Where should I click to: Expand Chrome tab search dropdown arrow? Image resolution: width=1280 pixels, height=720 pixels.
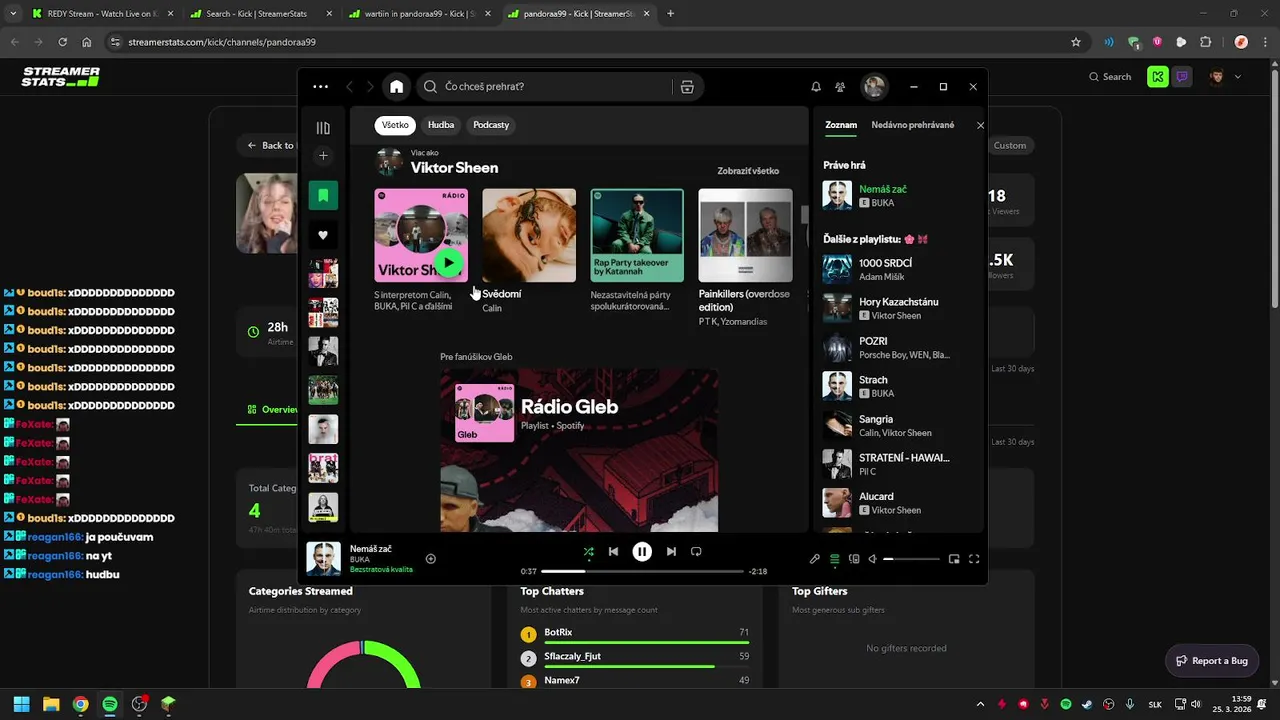(x=13, y=14)
